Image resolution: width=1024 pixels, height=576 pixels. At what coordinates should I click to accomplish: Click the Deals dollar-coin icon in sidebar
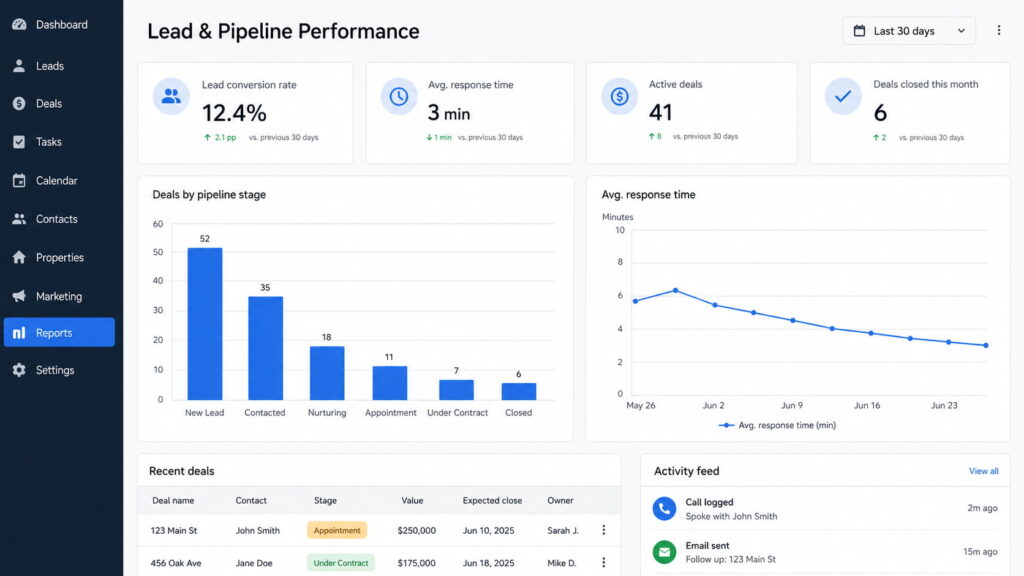point(19,103)
